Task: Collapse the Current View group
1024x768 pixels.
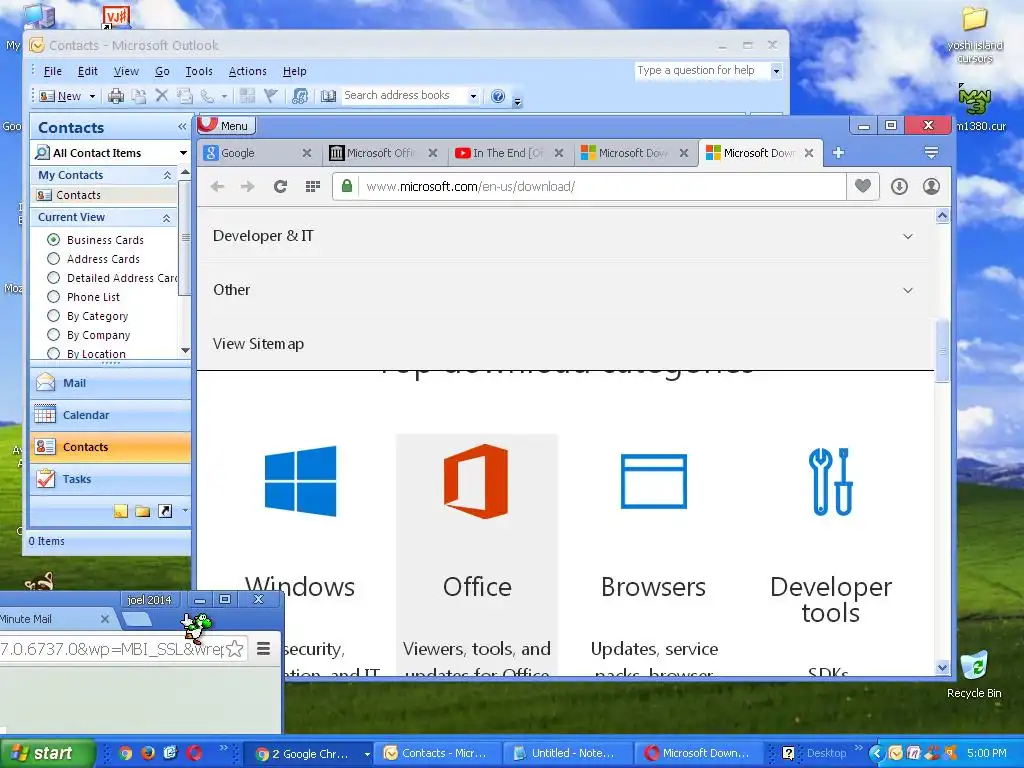Action: (167, 217)
